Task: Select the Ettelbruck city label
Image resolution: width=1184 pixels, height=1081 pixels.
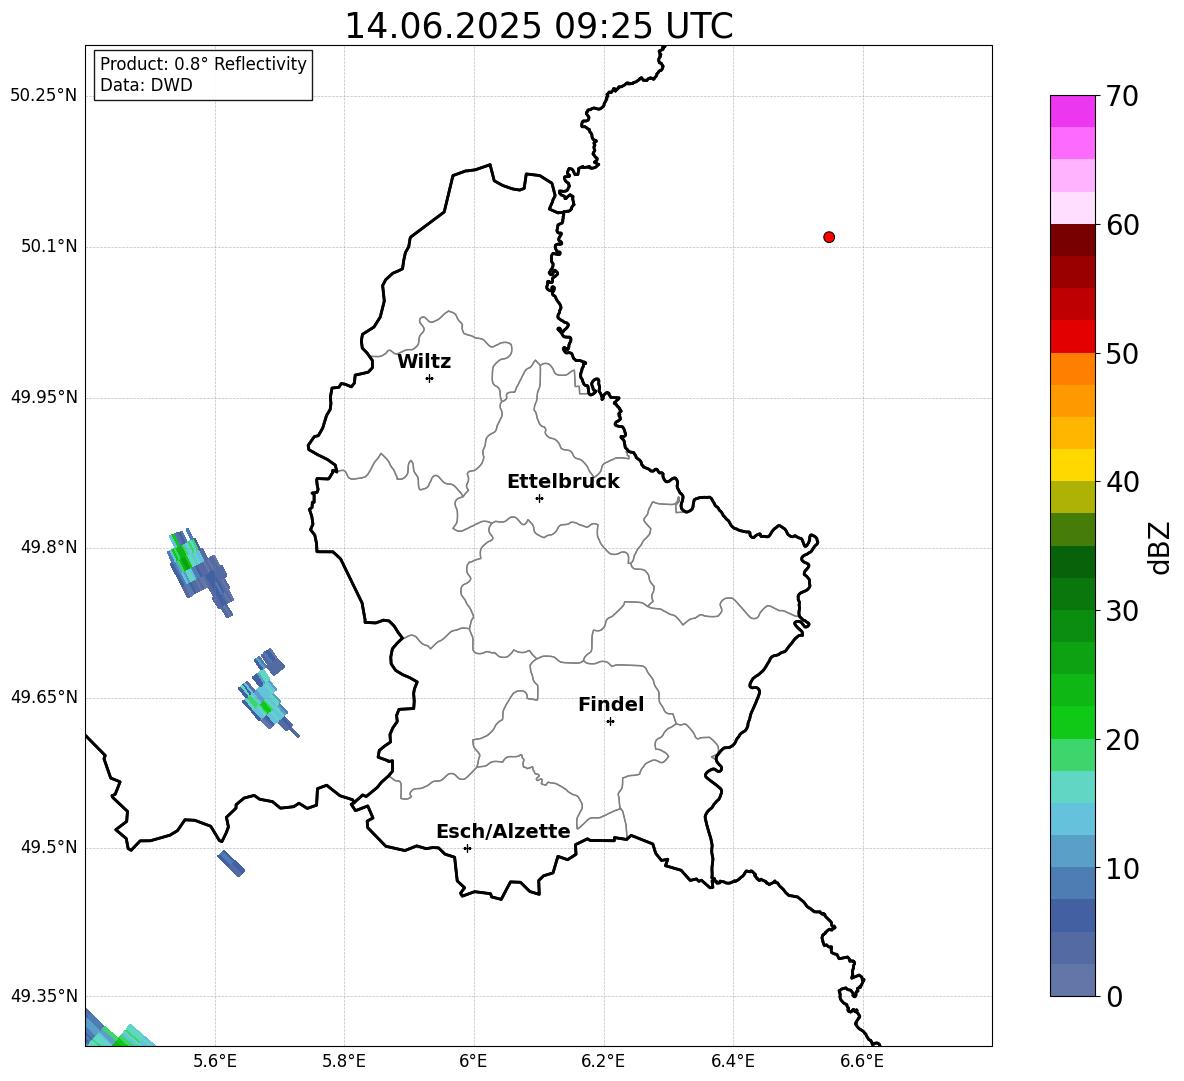Action: [563, 482]
